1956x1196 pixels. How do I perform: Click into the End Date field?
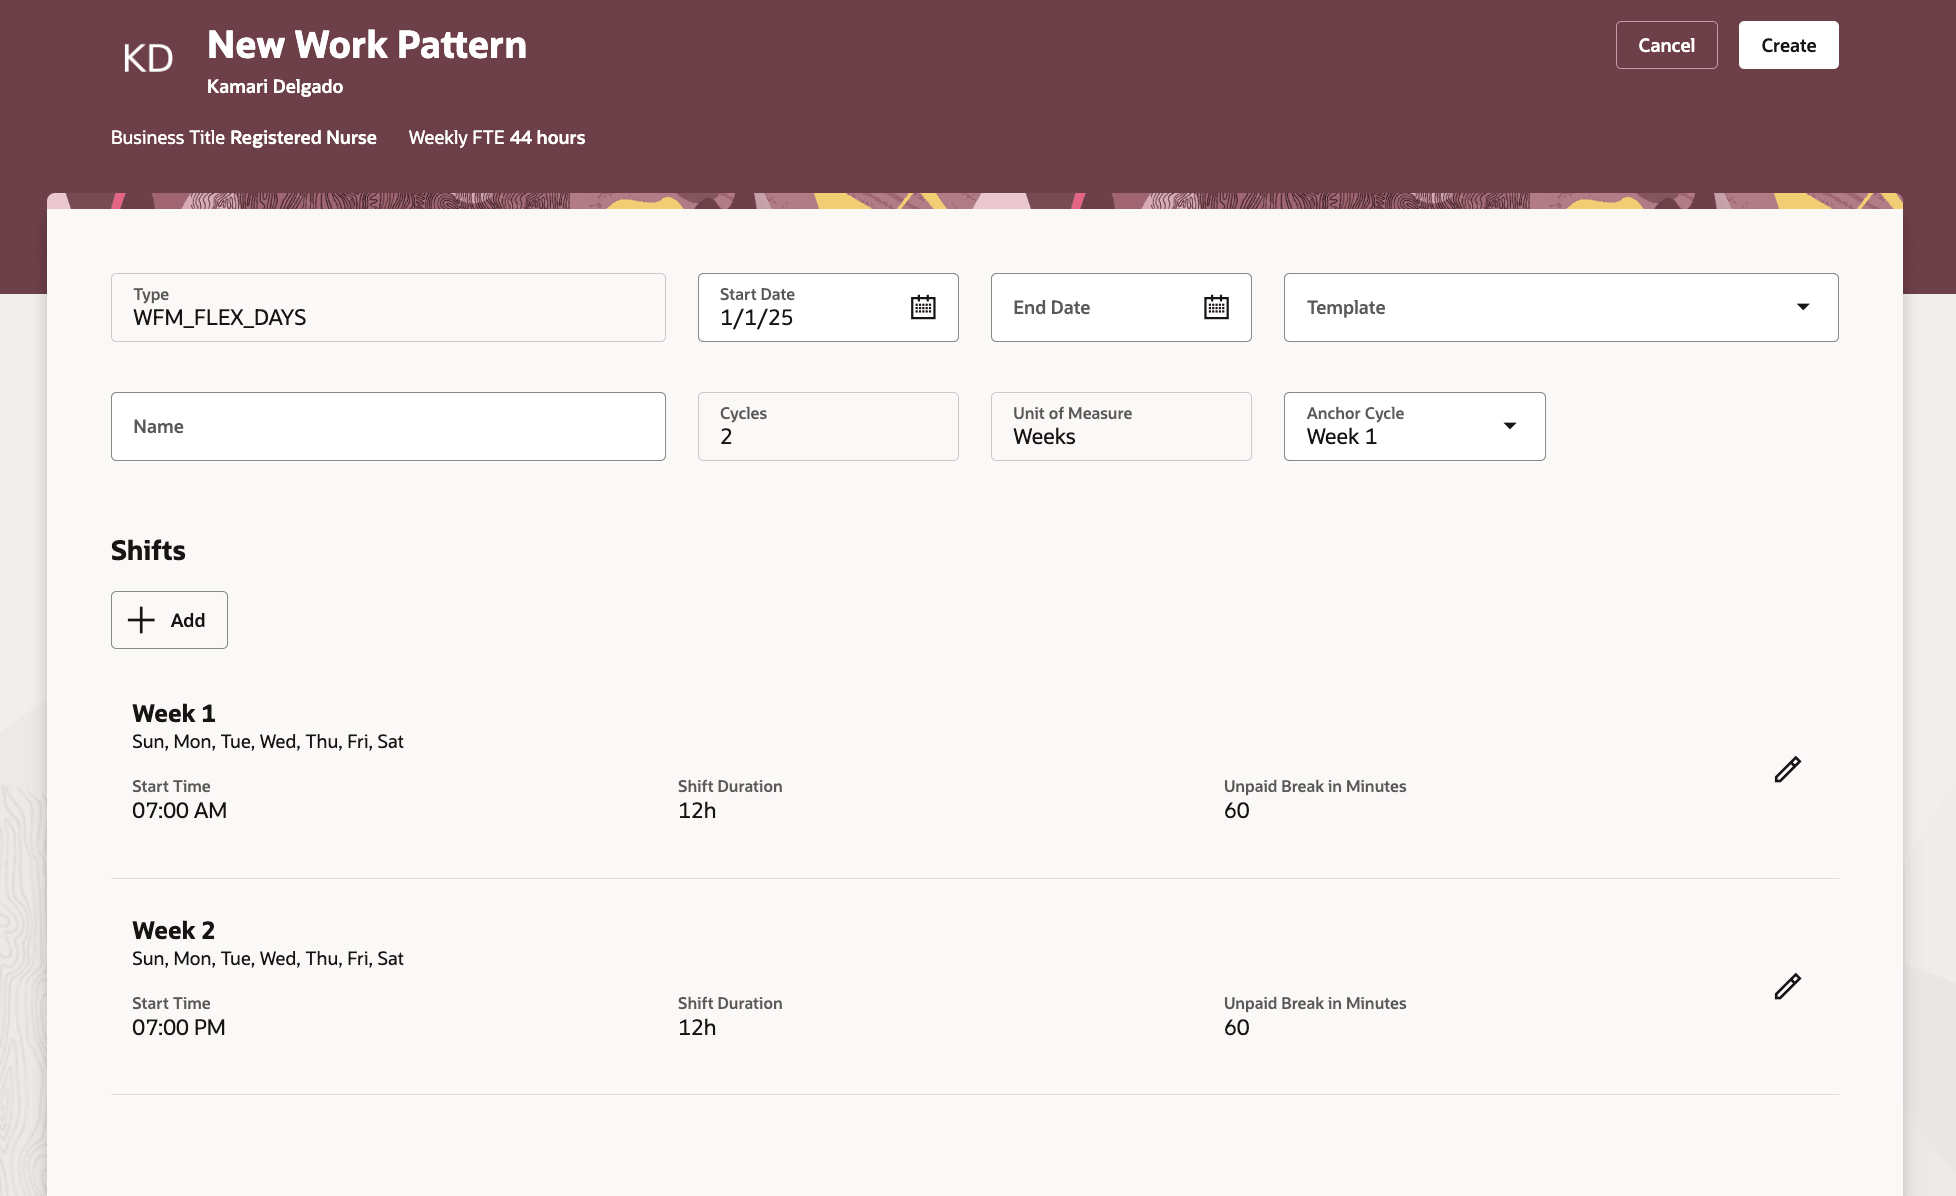point(1095,308)
